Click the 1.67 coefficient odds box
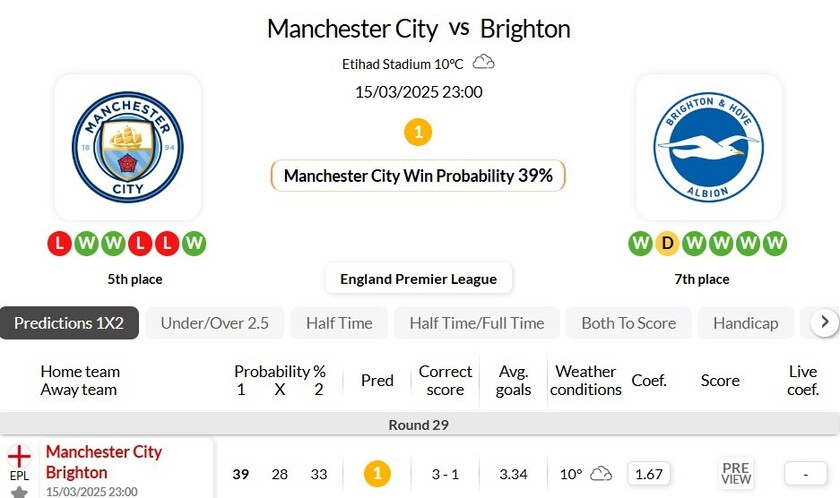The image size is (840, 498). click(649, 473)
